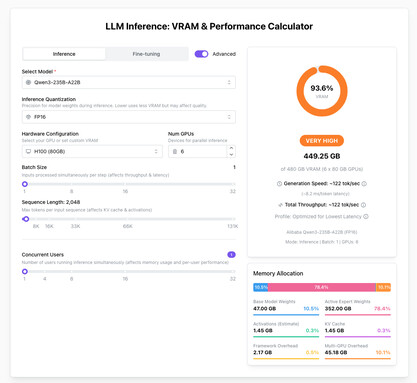The height and width of the screenshot is (383, 417).
Task: Increase Num GPUs with up arrow
Action: coord(231,148)
